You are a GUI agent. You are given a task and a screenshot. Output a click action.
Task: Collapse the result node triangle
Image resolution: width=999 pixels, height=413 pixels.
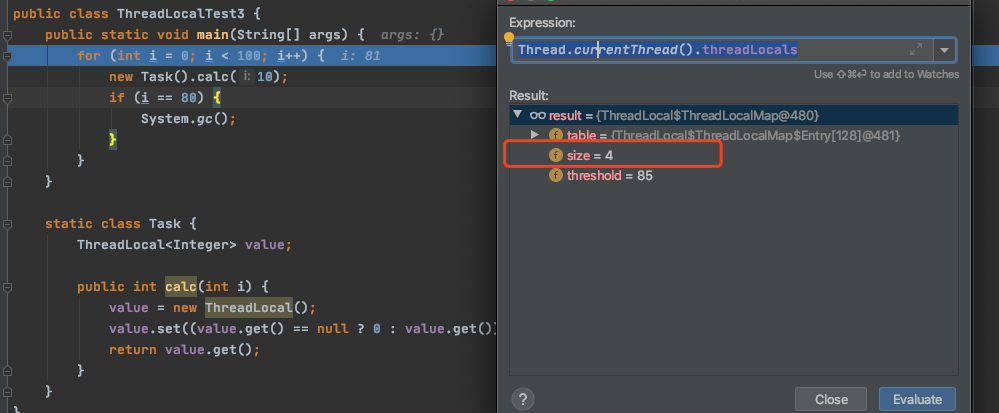517,115
